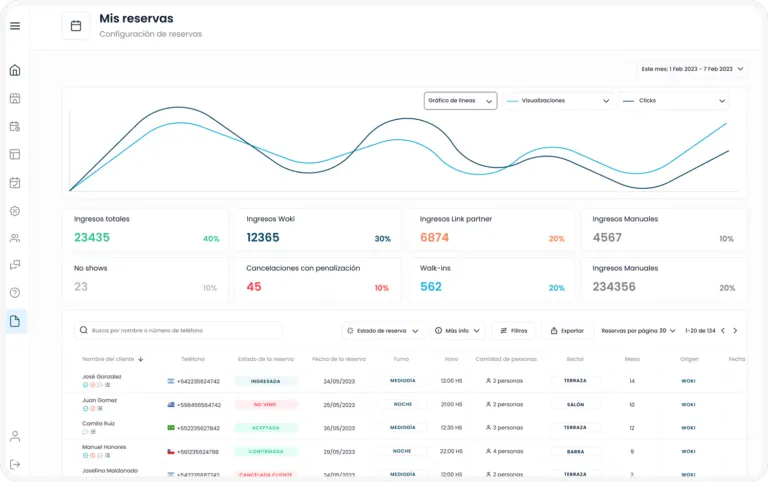Go to the previous page of reservations
Screen dimensions: 768x482
tap(721, 330)
